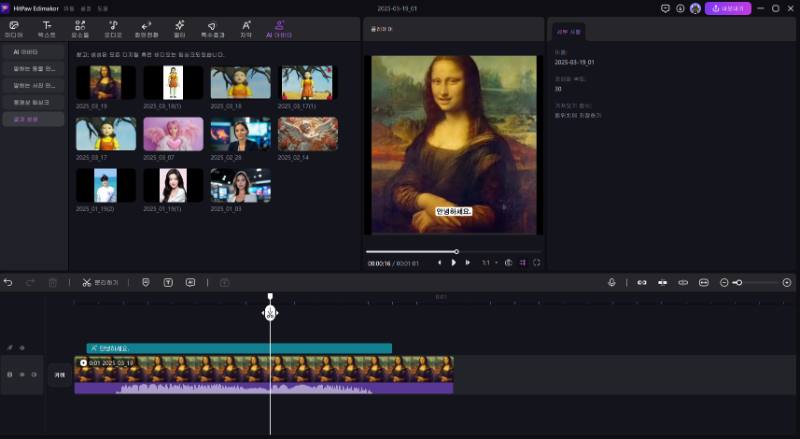
Task: Select the painting thumbnail 2025_02_14
Action: [x=308, y=134]
